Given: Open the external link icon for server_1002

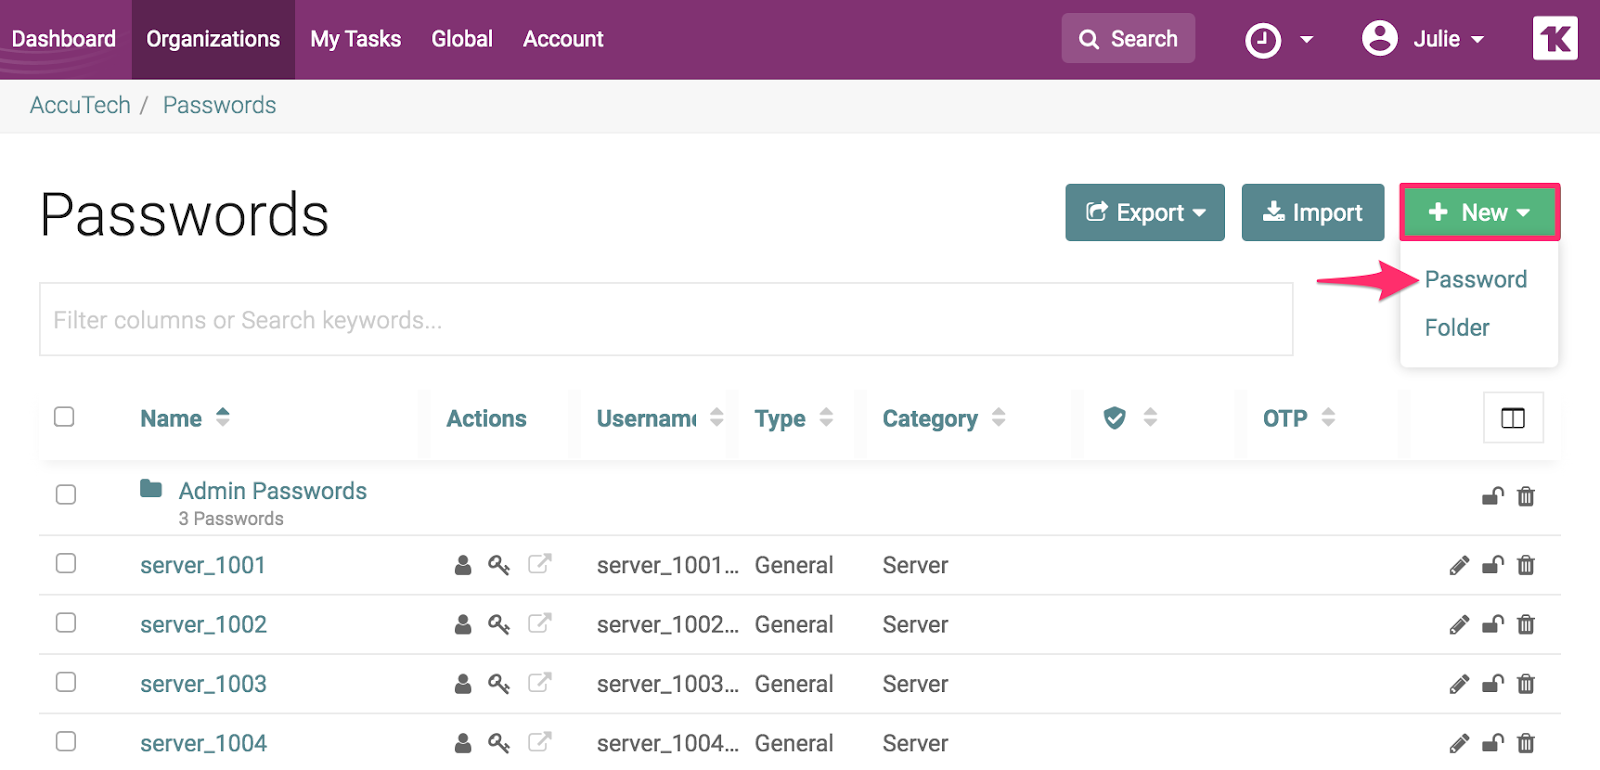Looking at the screenshot, I should [539, 624].
